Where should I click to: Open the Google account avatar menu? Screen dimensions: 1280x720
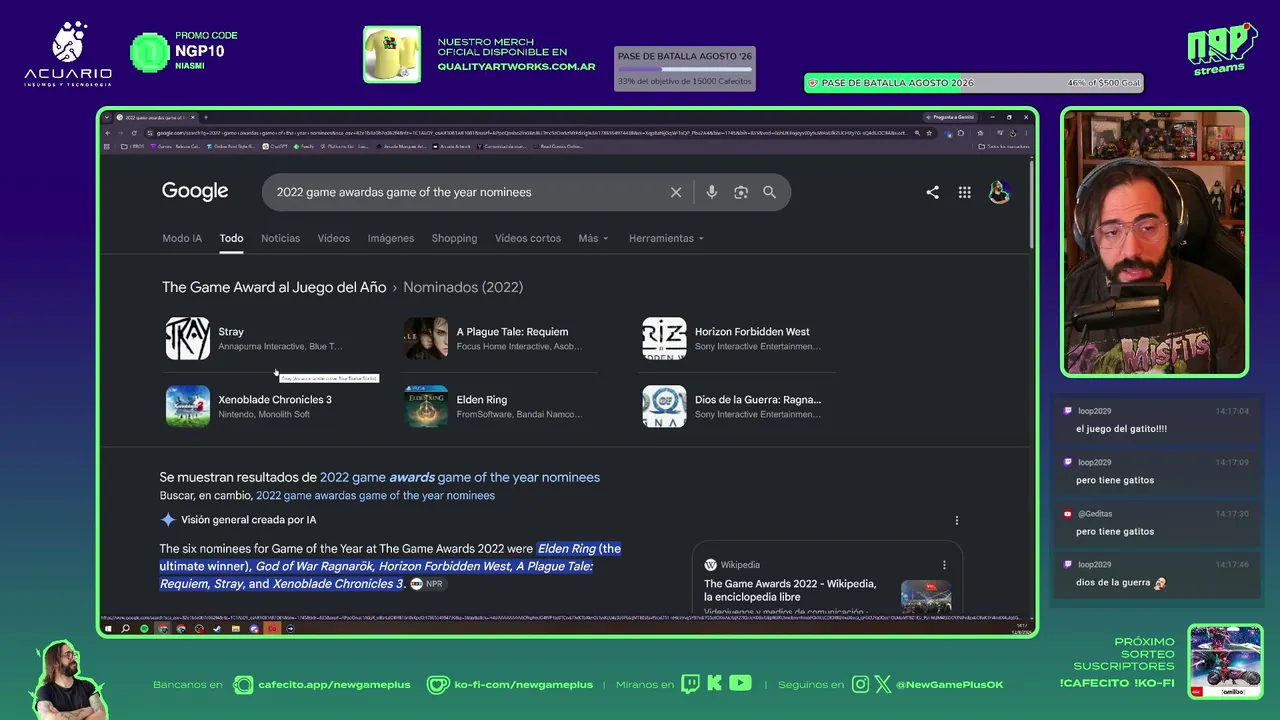pos(999,192)
